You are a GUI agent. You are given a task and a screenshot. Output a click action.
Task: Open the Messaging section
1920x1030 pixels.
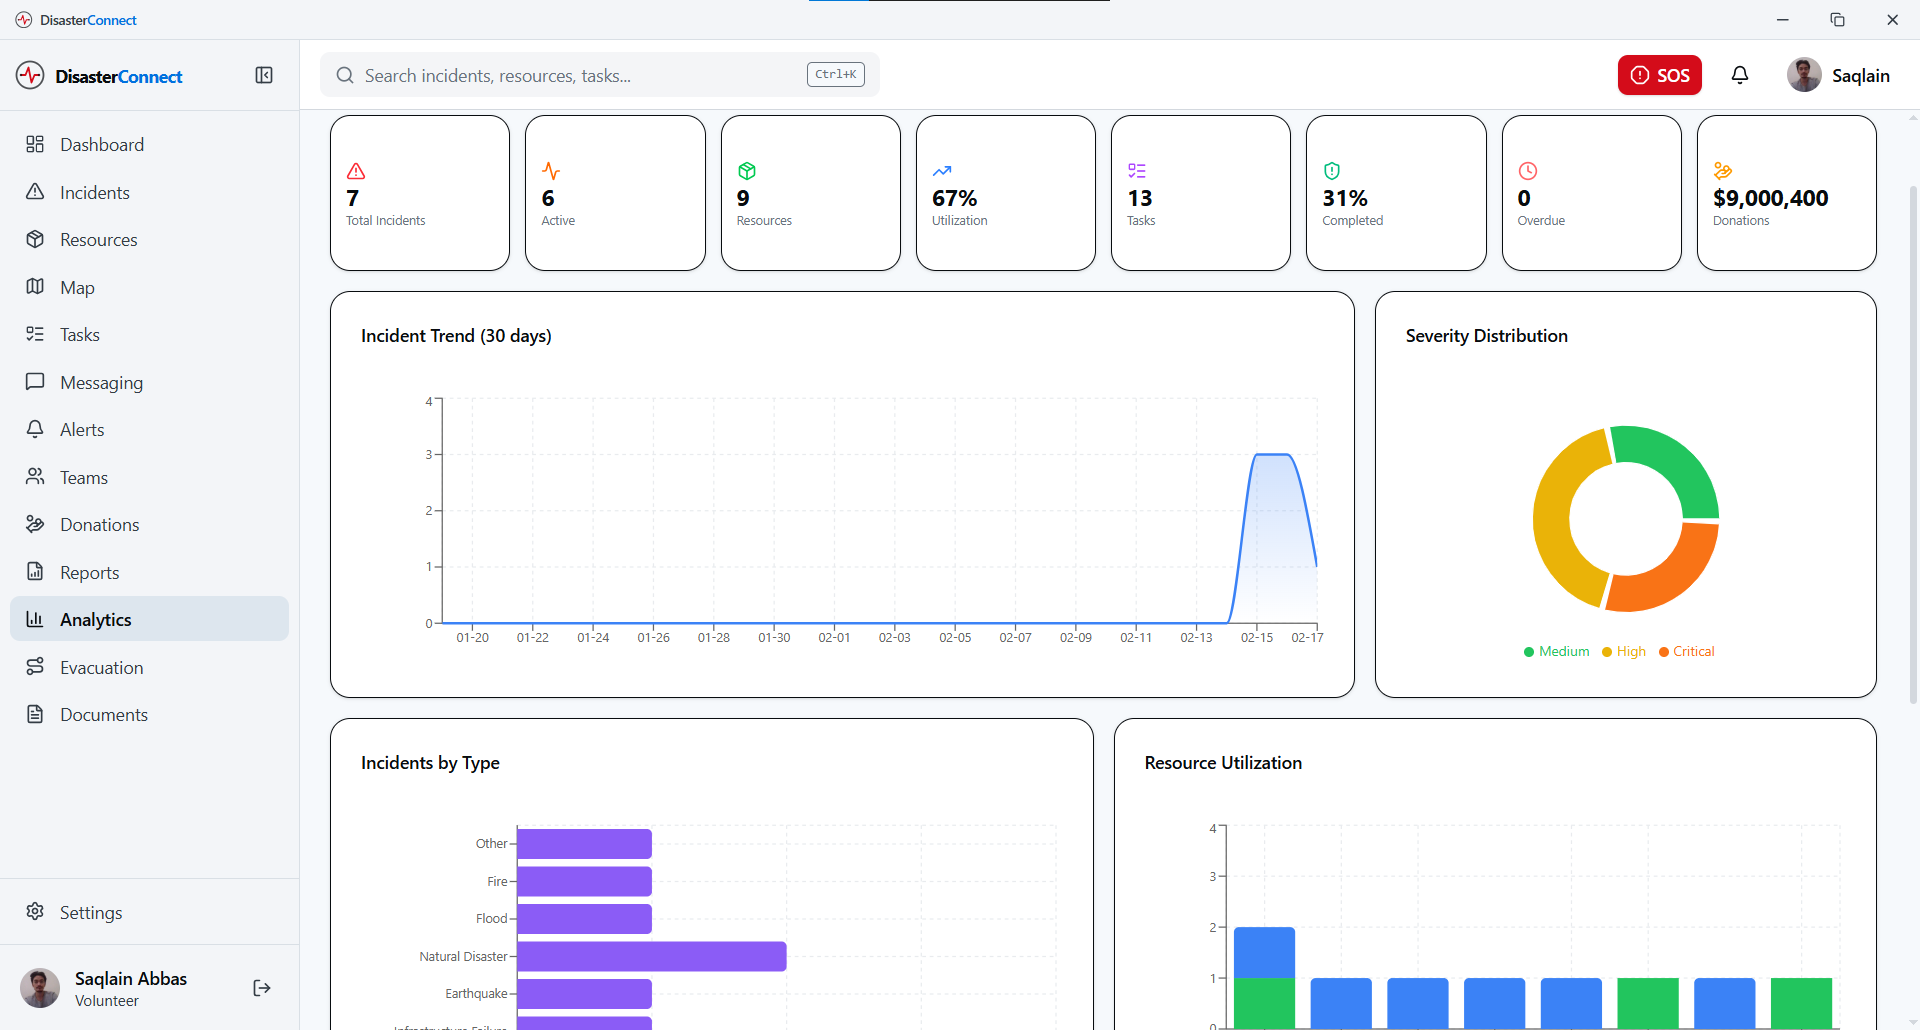103,382
